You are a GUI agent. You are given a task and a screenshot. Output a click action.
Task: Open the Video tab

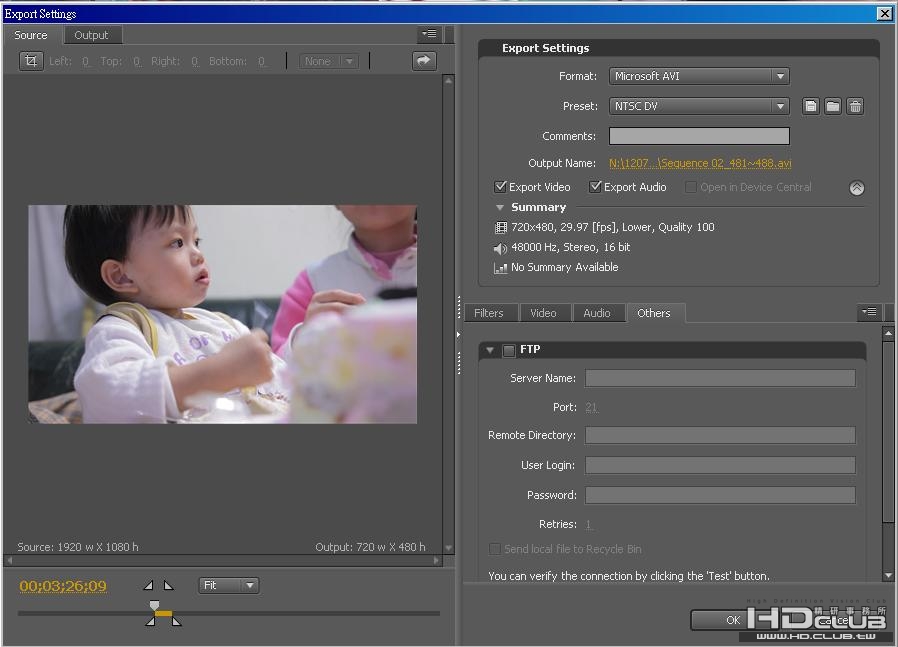[x=543, y=313]
